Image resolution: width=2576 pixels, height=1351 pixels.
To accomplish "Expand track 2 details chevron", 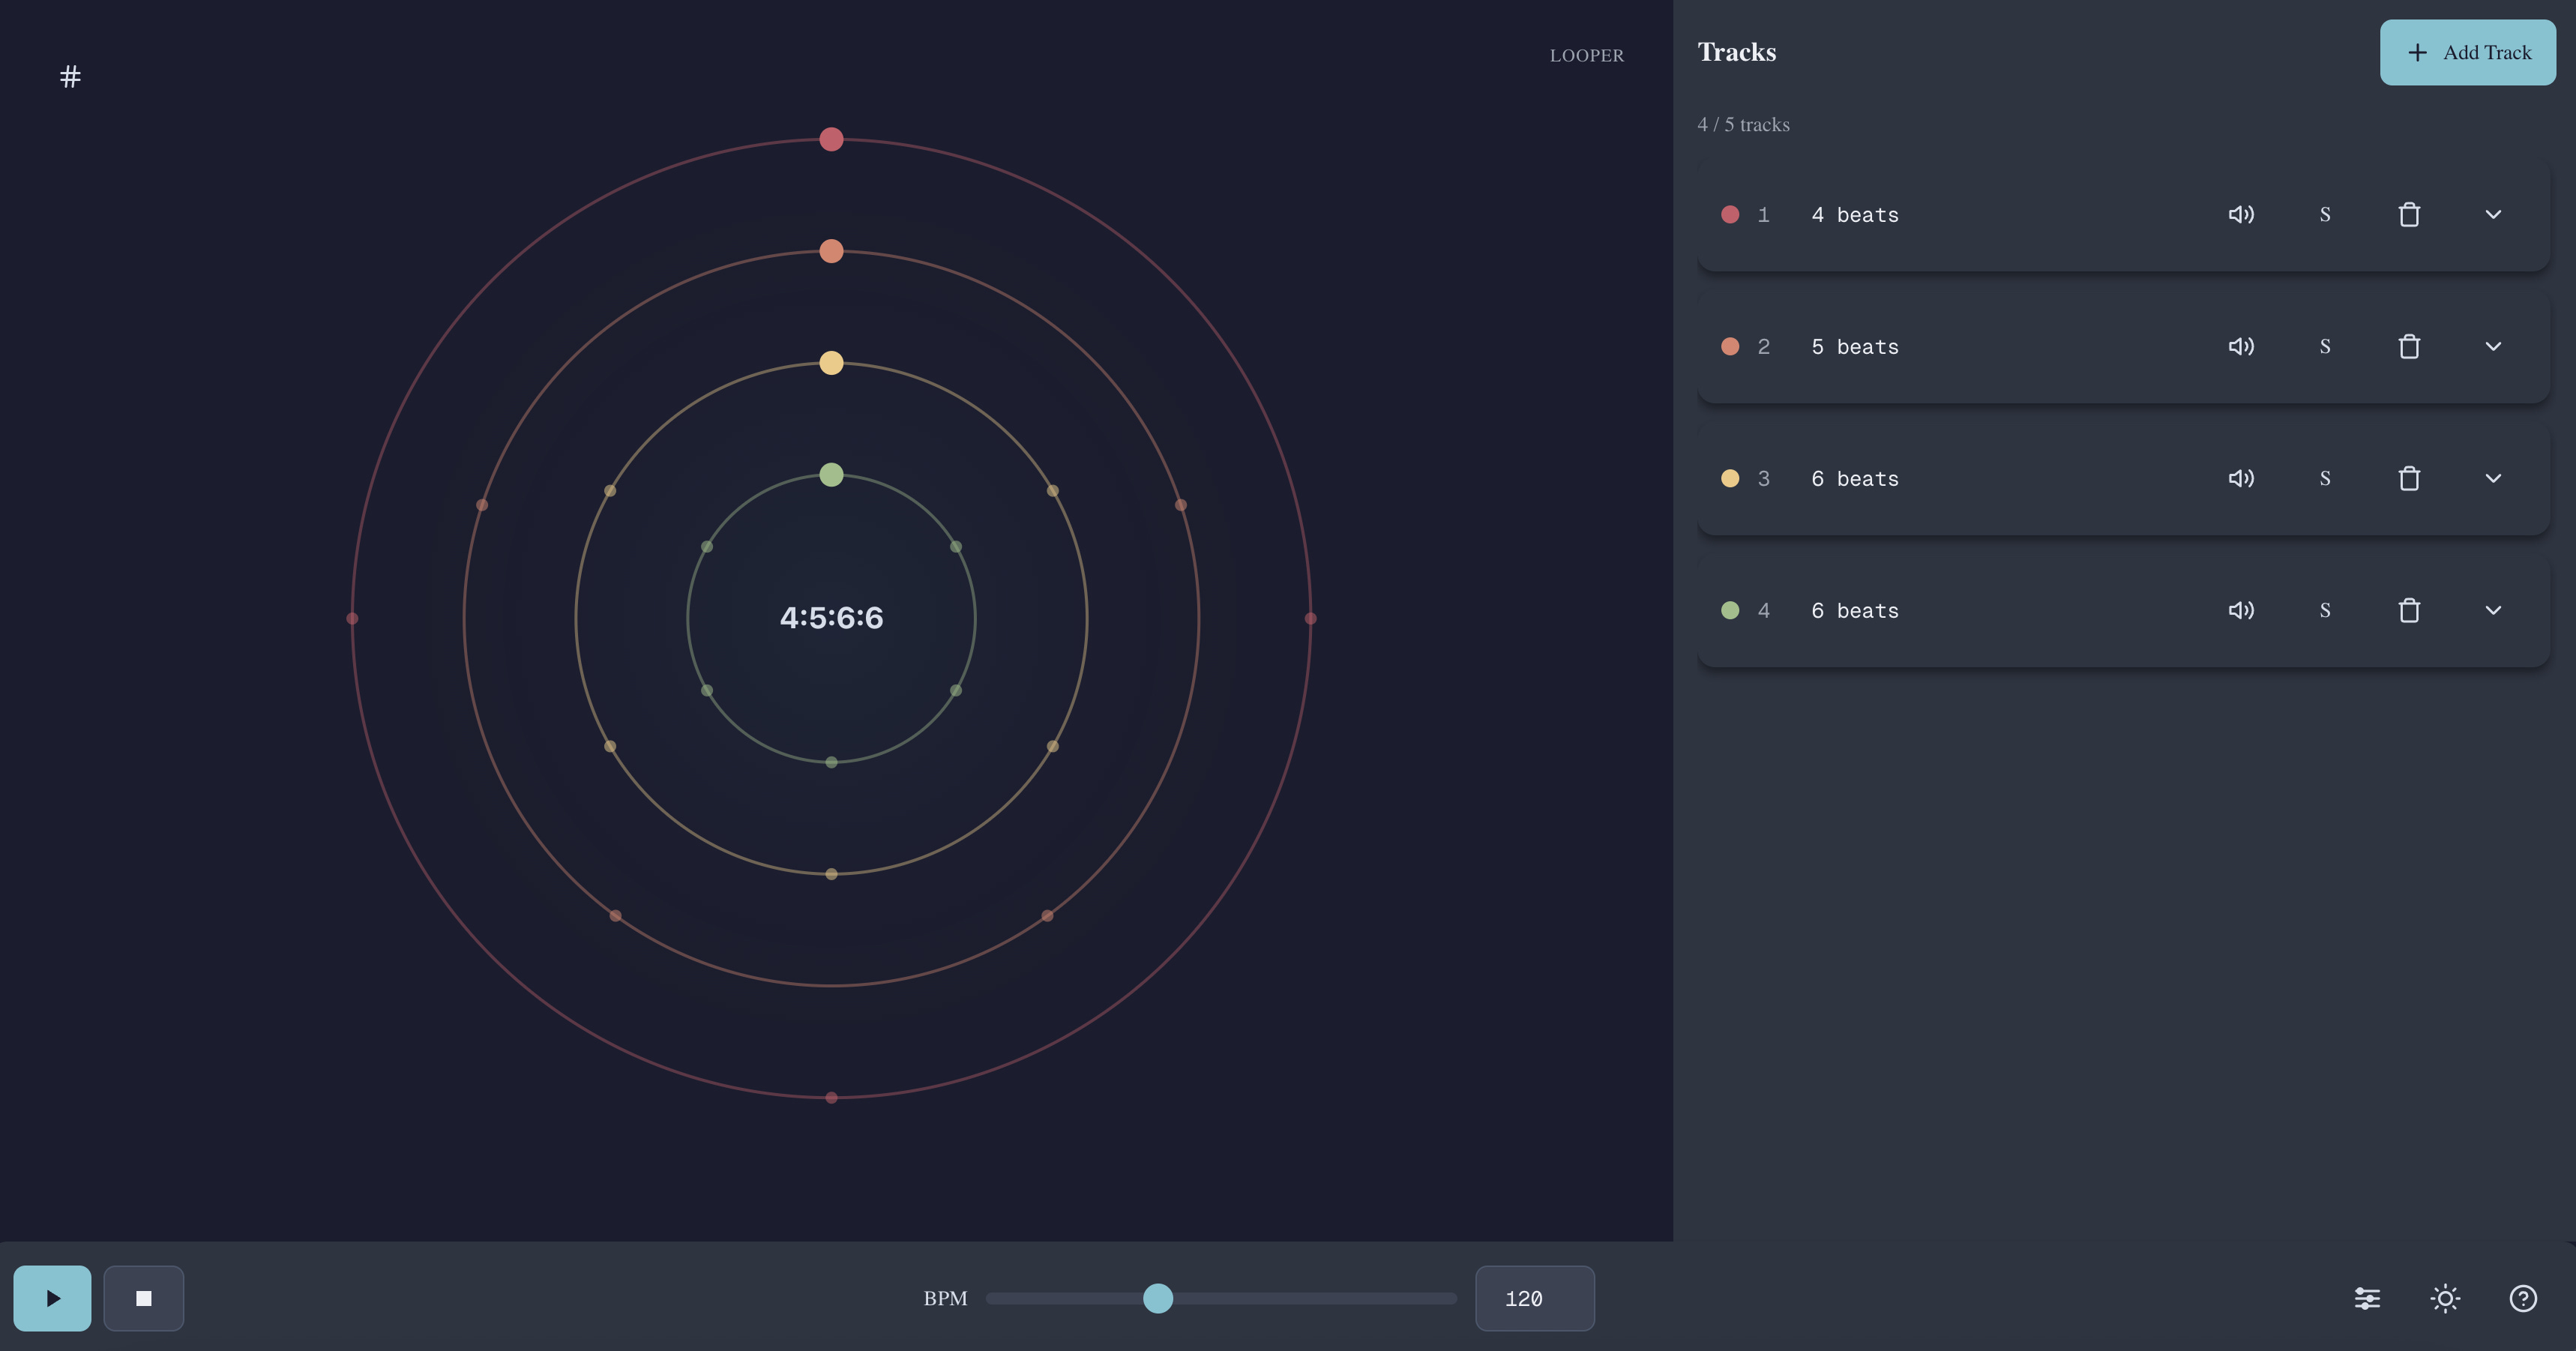I will 2493,347.
